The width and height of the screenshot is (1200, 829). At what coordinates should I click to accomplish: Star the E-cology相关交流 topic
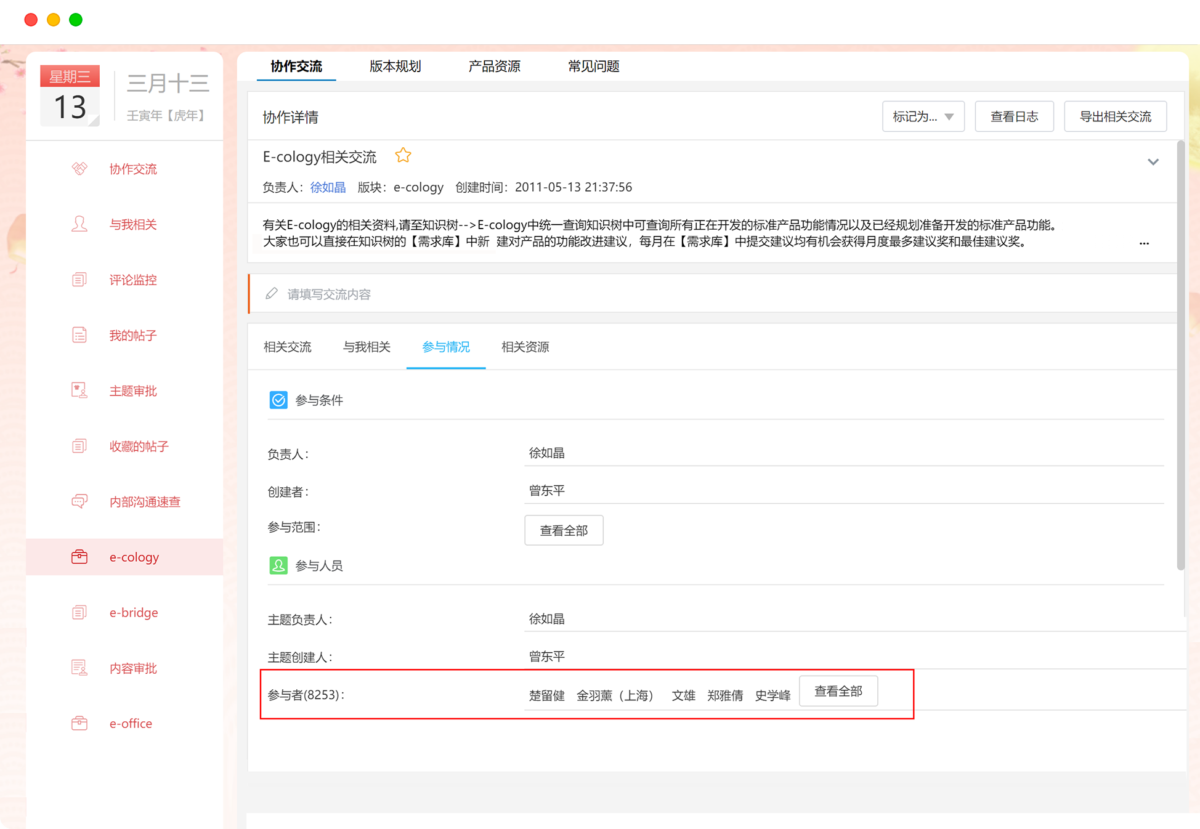coord(403,155)
